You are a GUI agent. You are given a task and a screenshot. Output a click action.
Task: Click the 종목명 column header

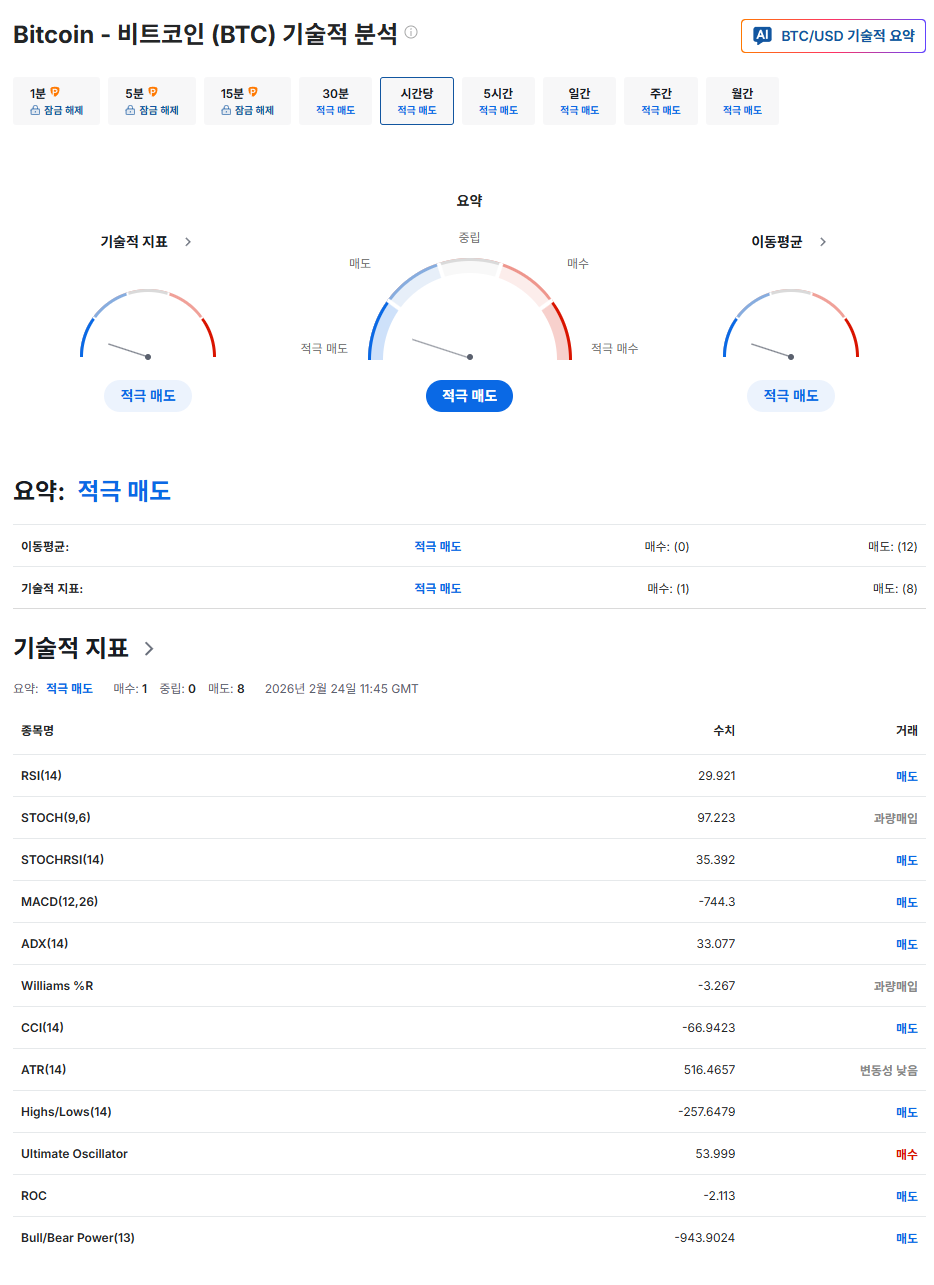click(37, 731)
